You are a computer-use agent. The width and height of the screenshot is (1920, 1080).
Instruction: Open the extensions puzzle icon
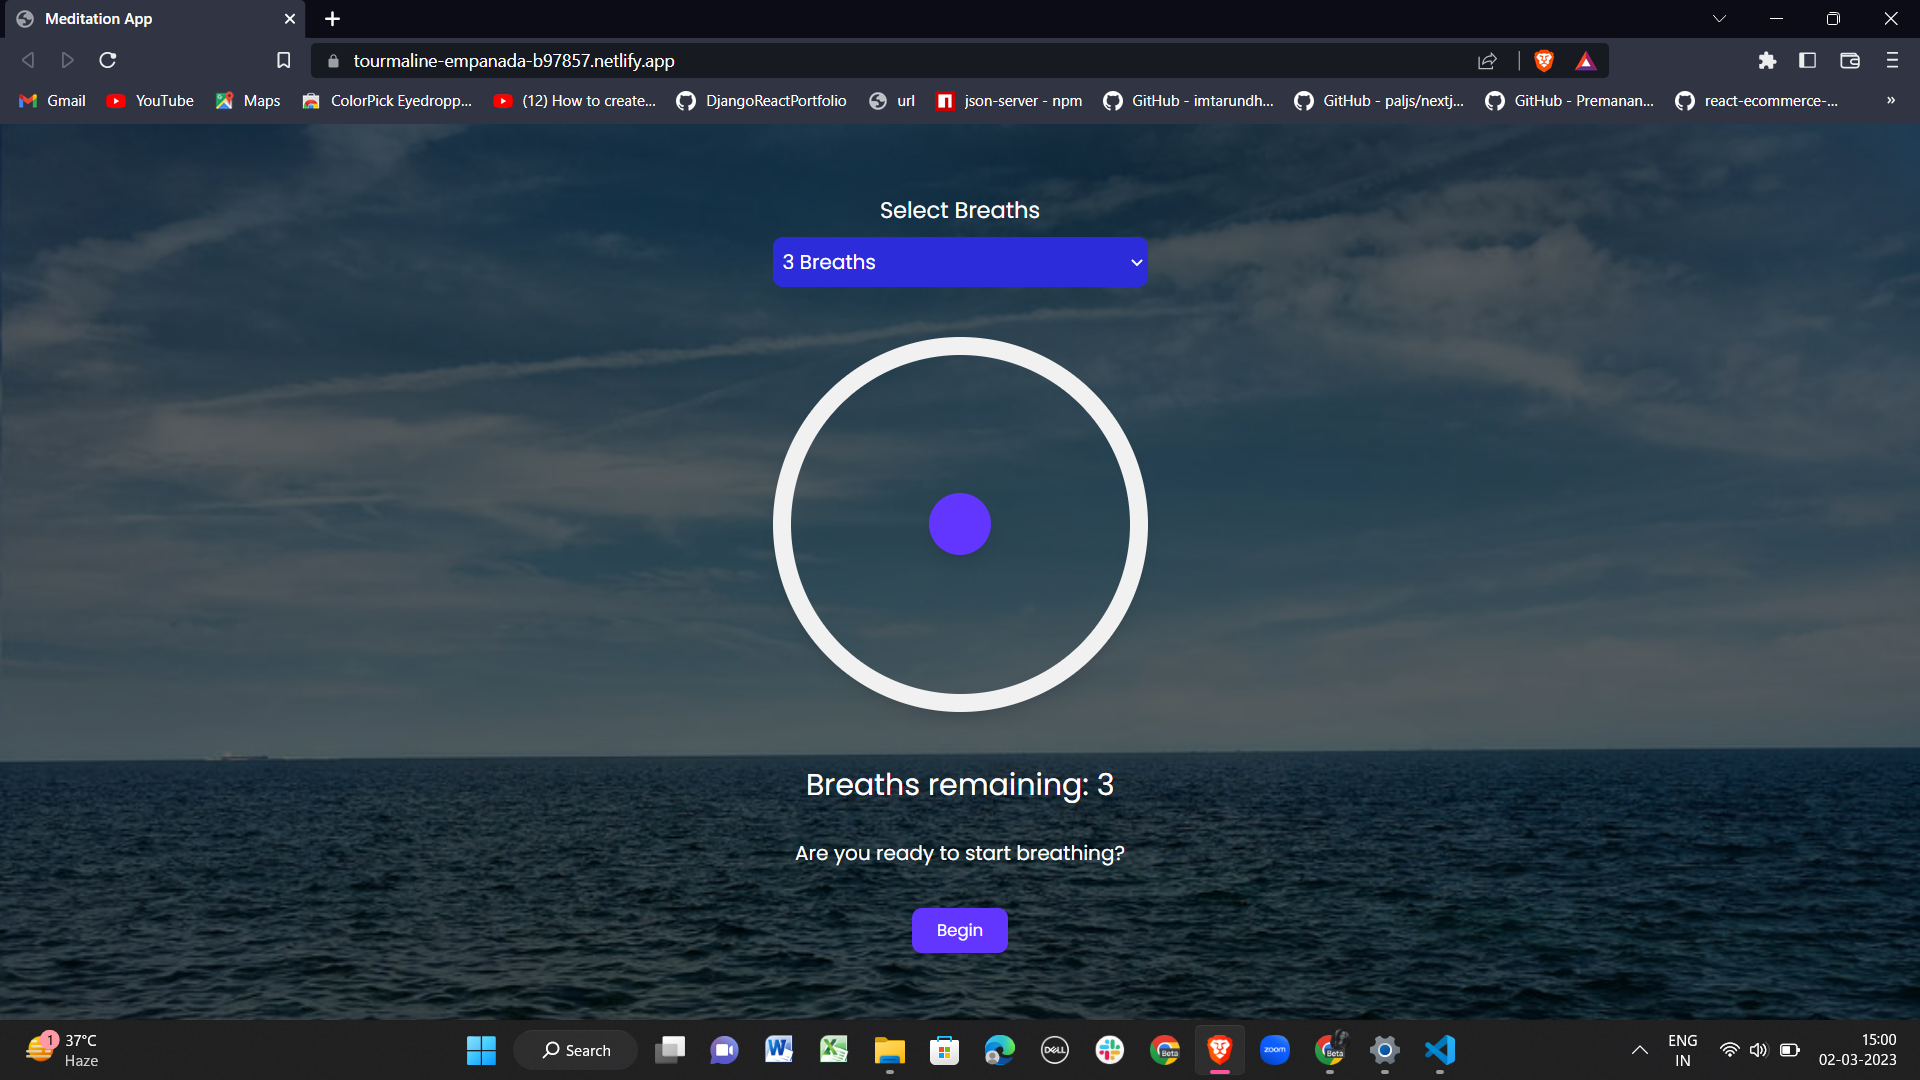[1767, 61]
